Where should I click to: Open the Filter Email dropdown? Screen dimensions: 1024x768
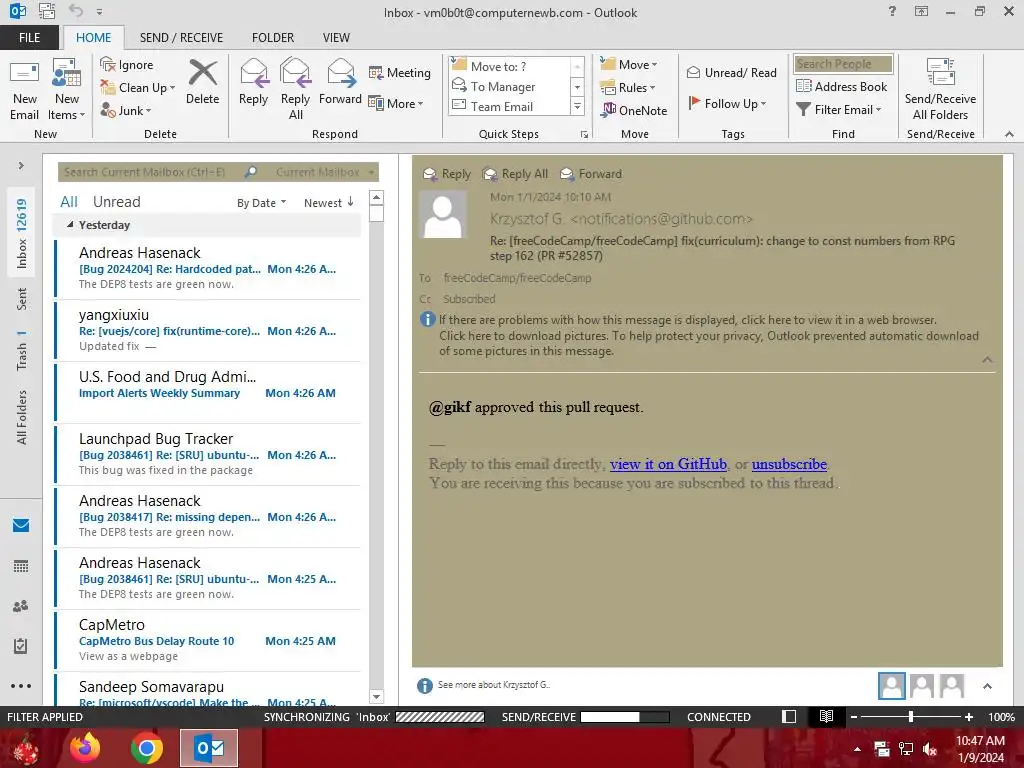(x=839, y=110)
